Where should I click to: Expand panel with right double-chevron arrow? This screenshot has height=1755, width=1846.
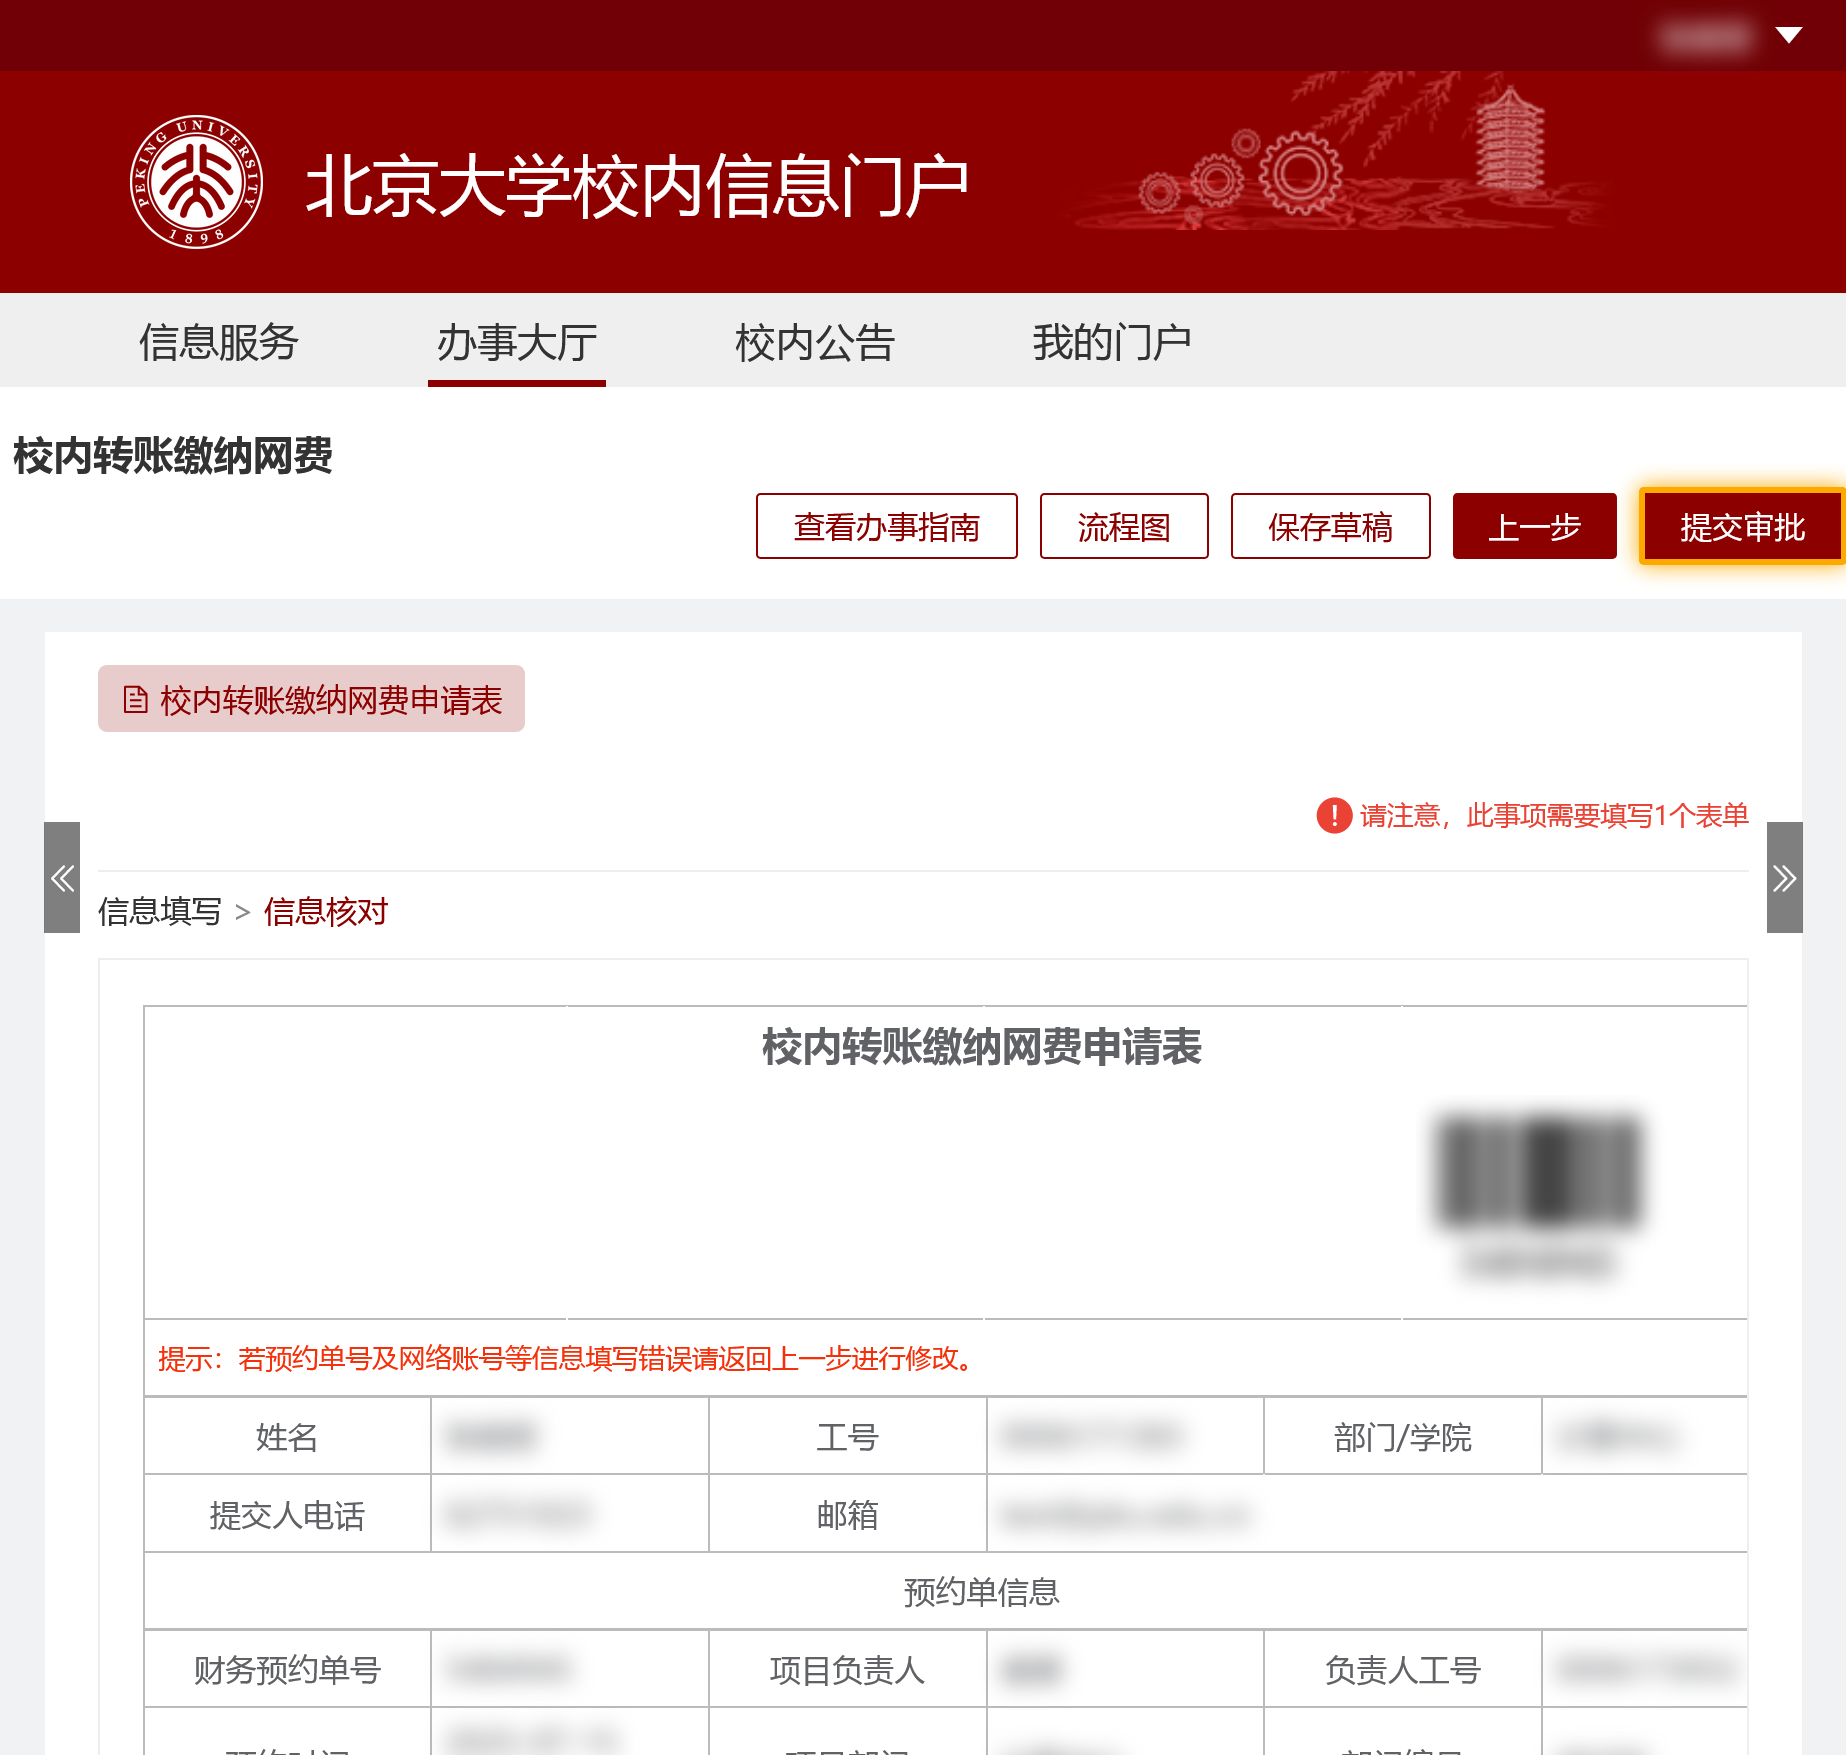(1784, 878)
